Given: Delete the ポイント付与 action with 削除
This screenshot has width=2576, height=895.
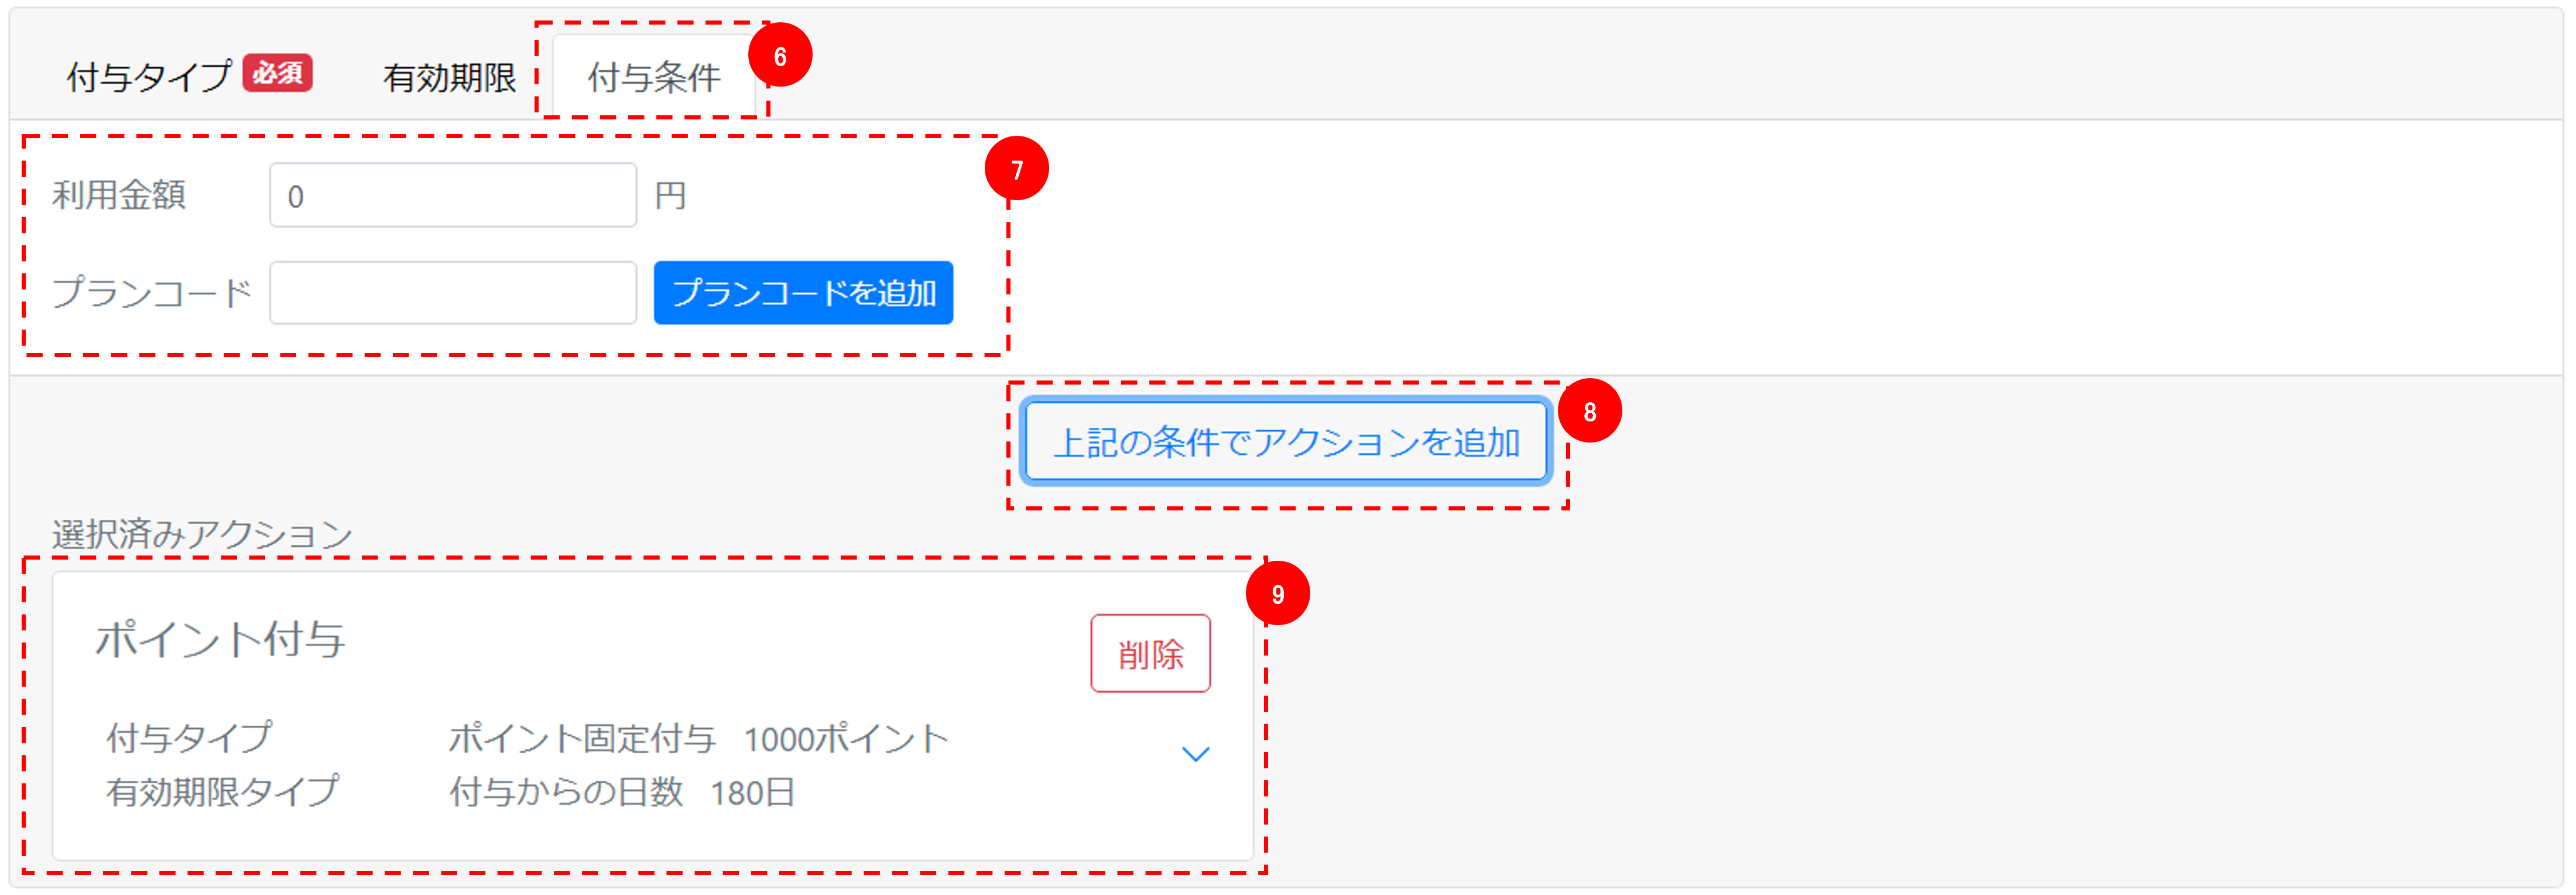Looking at the screenshot, I should click(x=1150, y=653).
